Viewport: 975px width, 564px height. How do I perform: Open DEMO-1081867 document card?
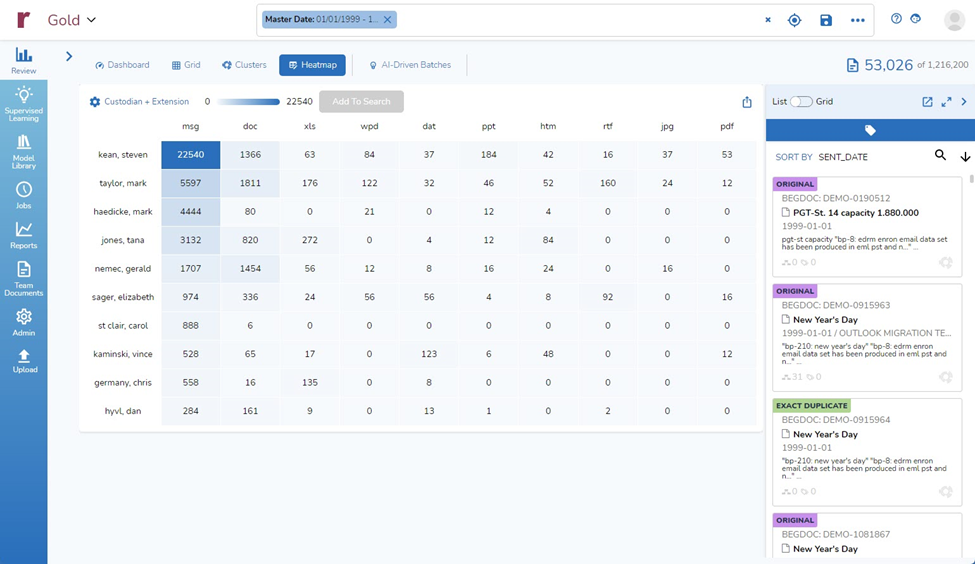[867, 536]
